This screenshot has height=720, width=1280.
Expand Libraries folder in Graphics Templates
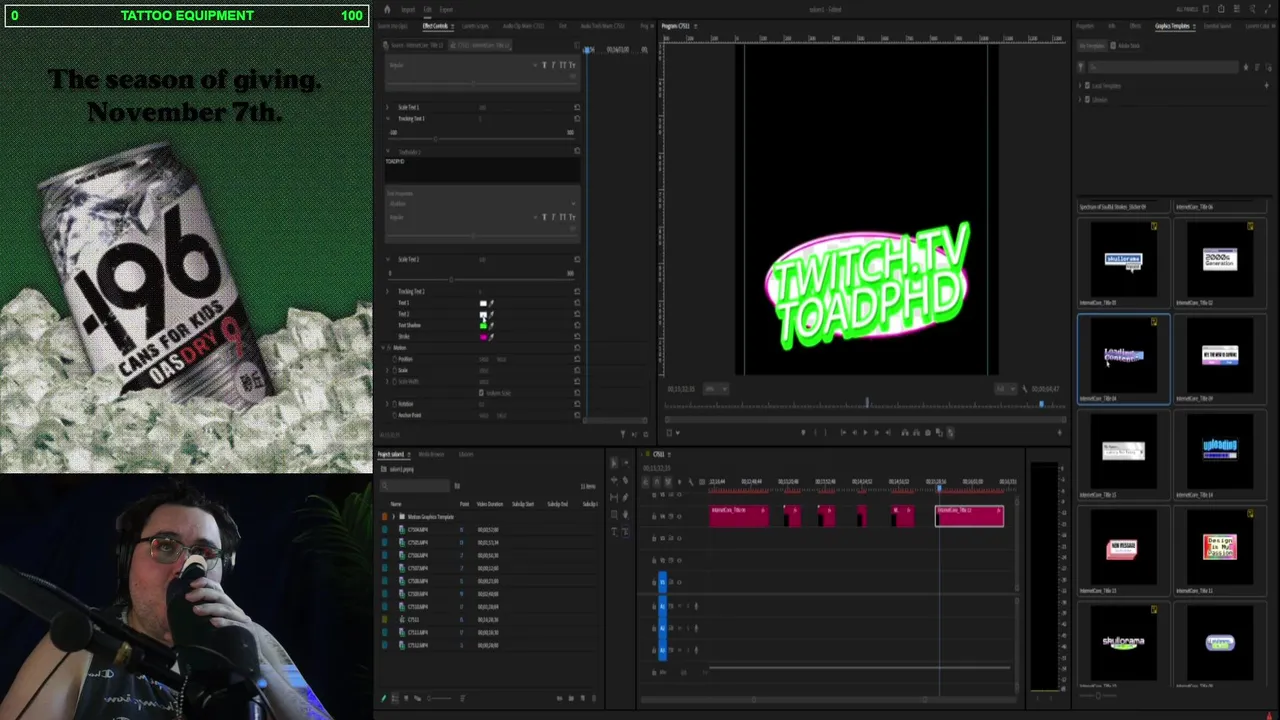tap(1081, 100)
